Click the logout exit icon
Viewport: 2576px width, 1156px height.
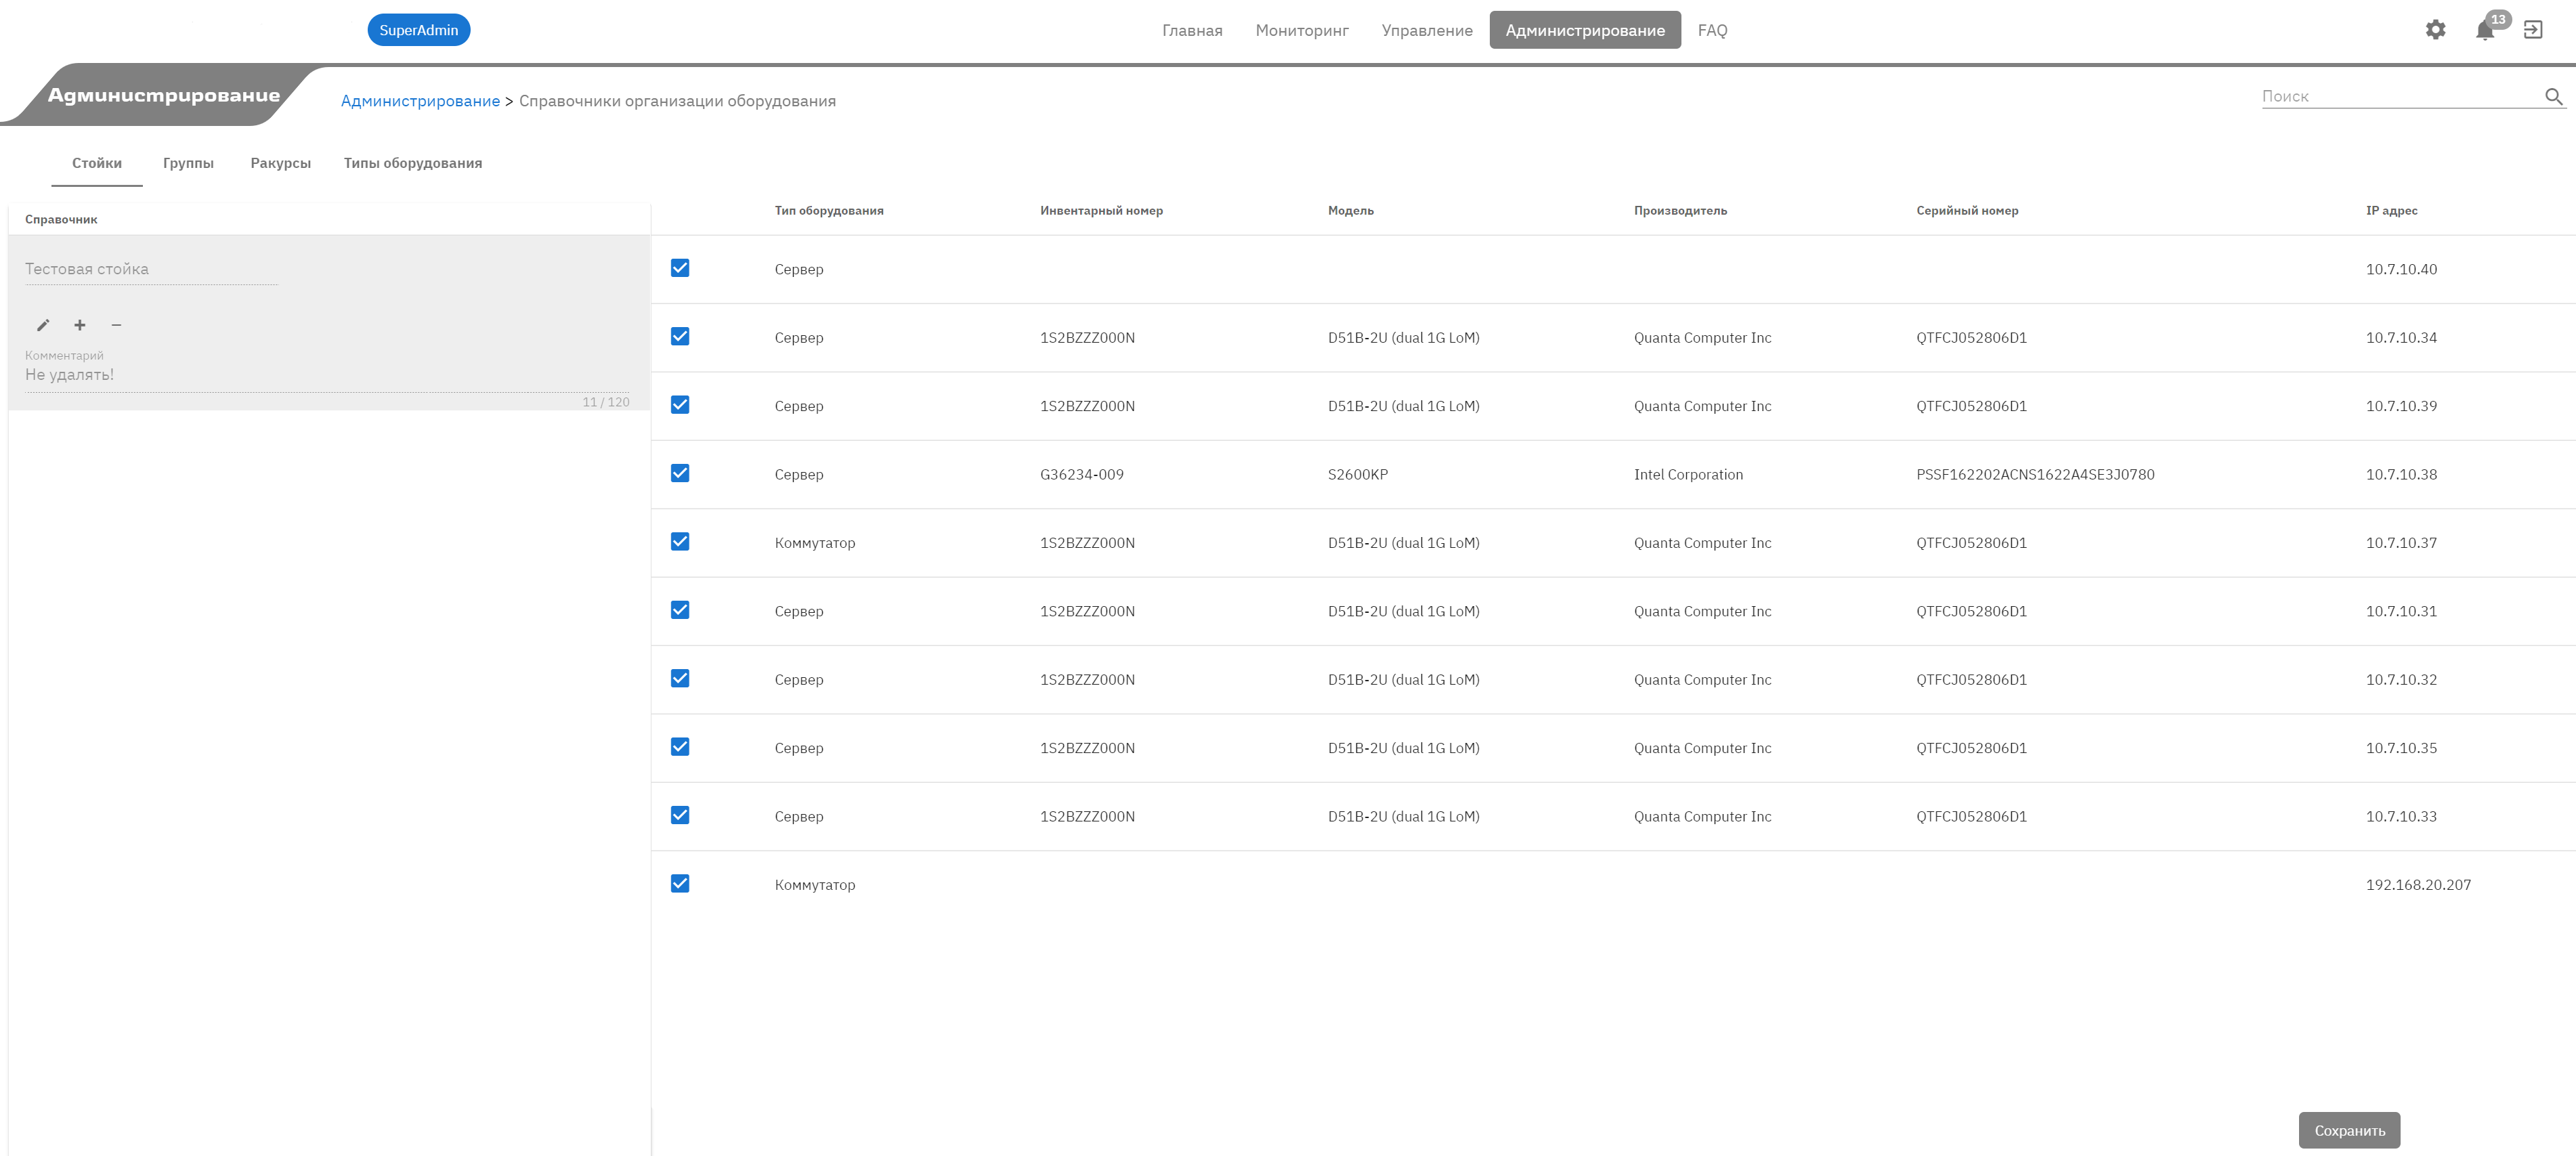[2533, 30]
